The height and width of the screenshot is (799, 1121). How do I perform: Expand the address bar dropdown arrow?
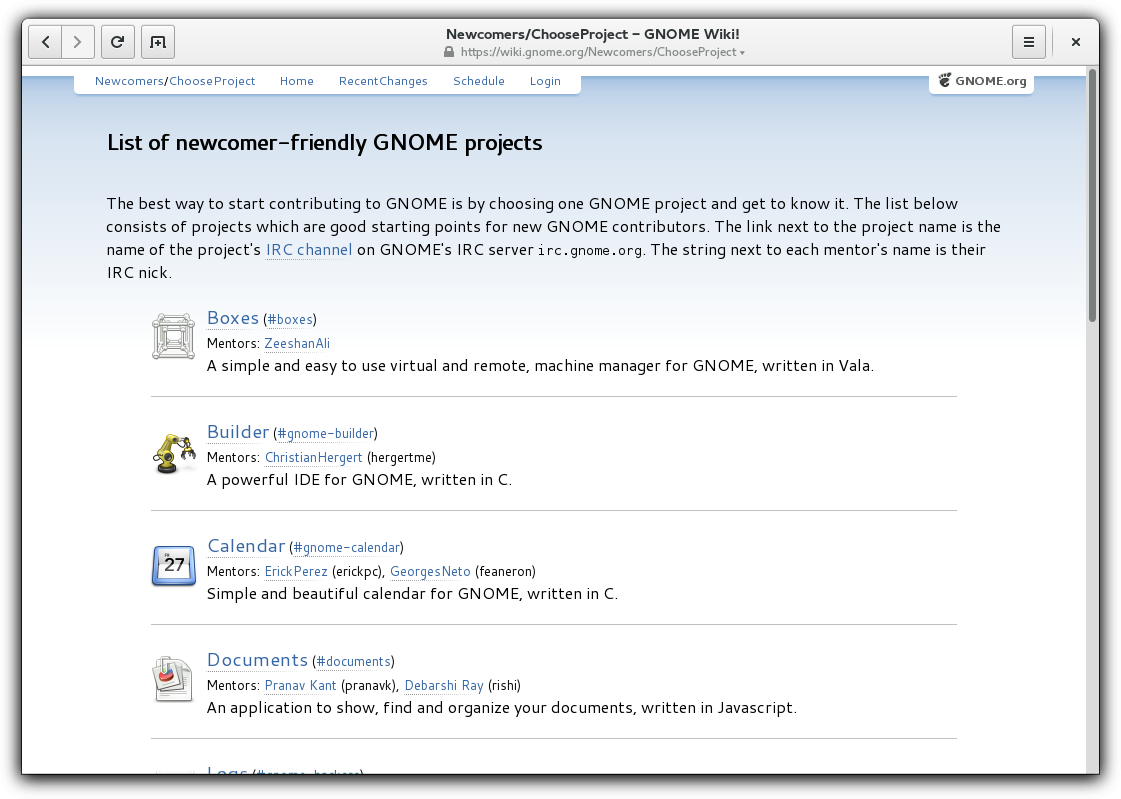(x=742, y=53)
